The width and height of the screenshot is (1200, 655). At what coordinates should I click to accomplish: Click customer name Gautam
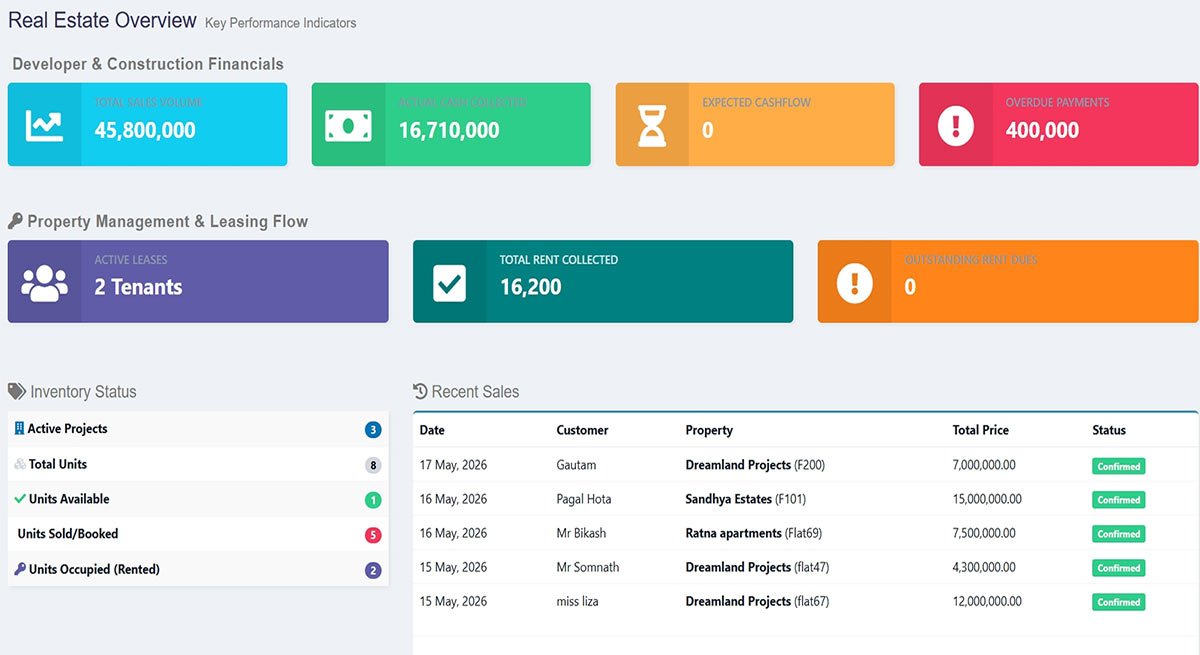coord(576,465)
